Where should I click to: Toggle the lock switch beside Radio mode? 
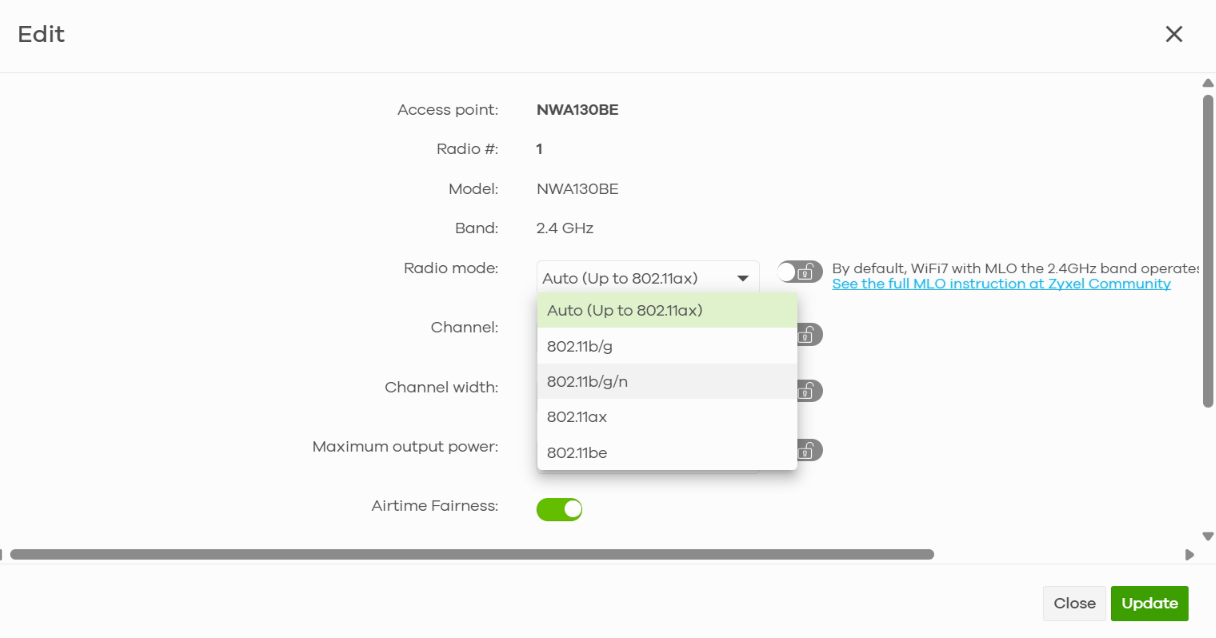click(x=800, y=272)
